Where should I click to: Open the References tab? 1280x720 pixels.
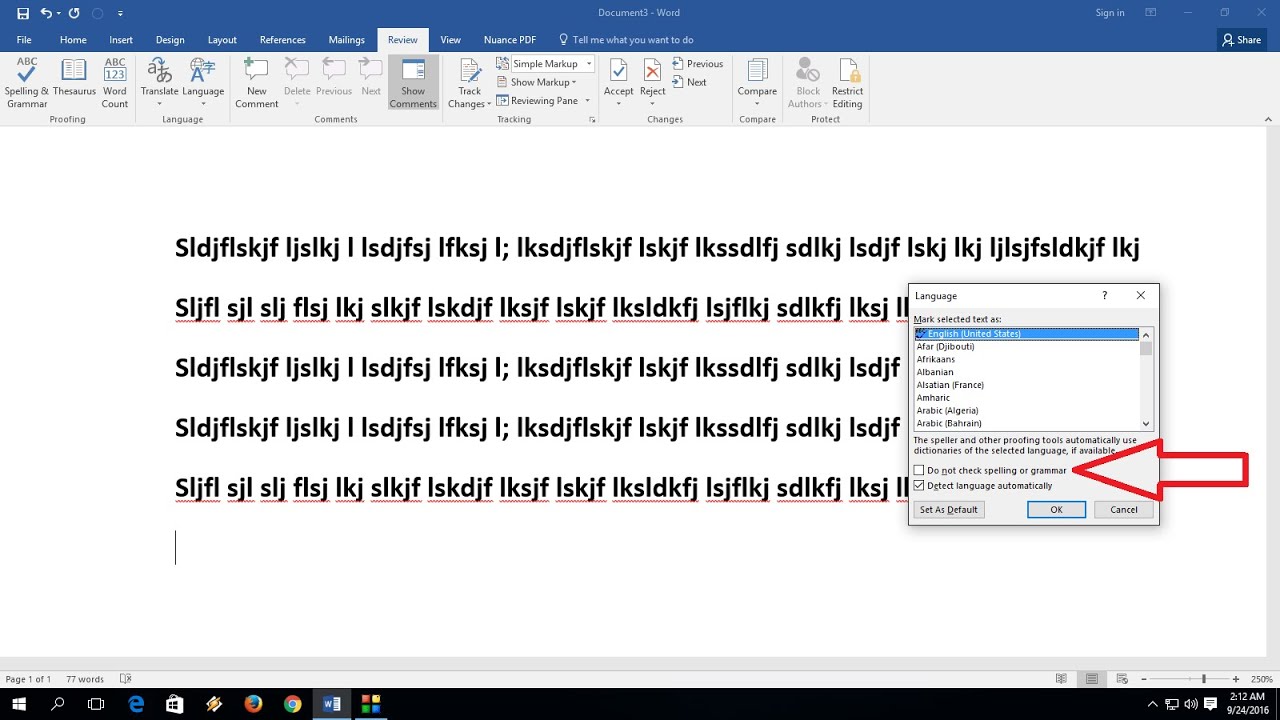pos(283,40)
